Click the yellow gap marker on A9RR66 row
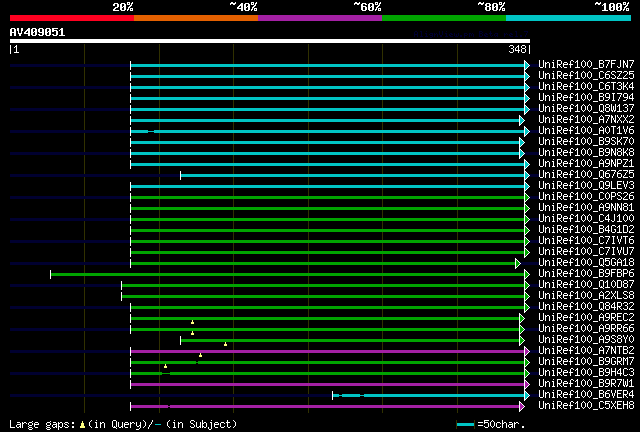 pyautogui.click(x=192, y=333)
